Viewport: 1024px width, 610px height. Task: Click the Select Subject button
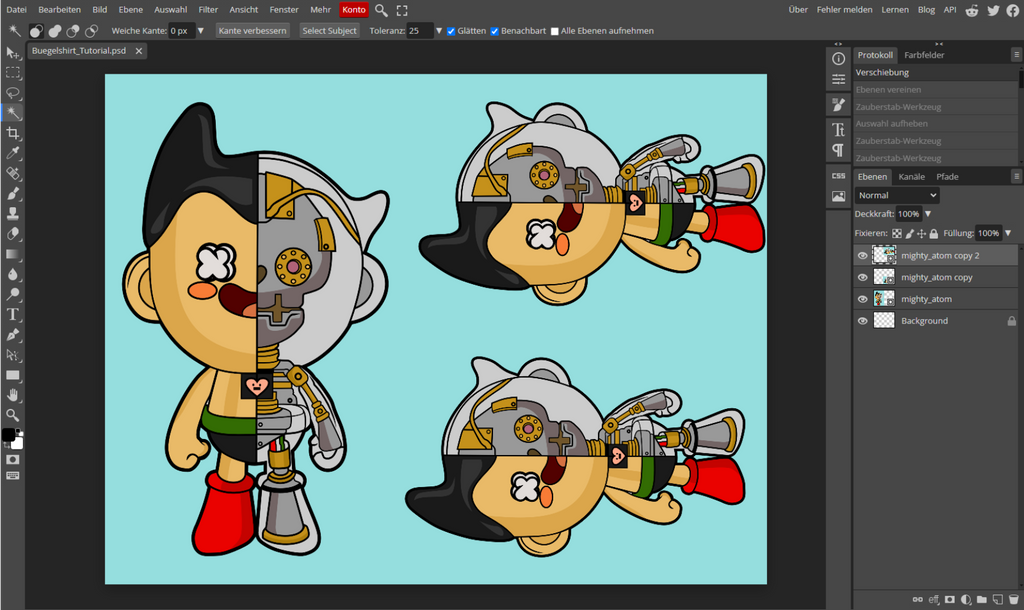point(329,31)
